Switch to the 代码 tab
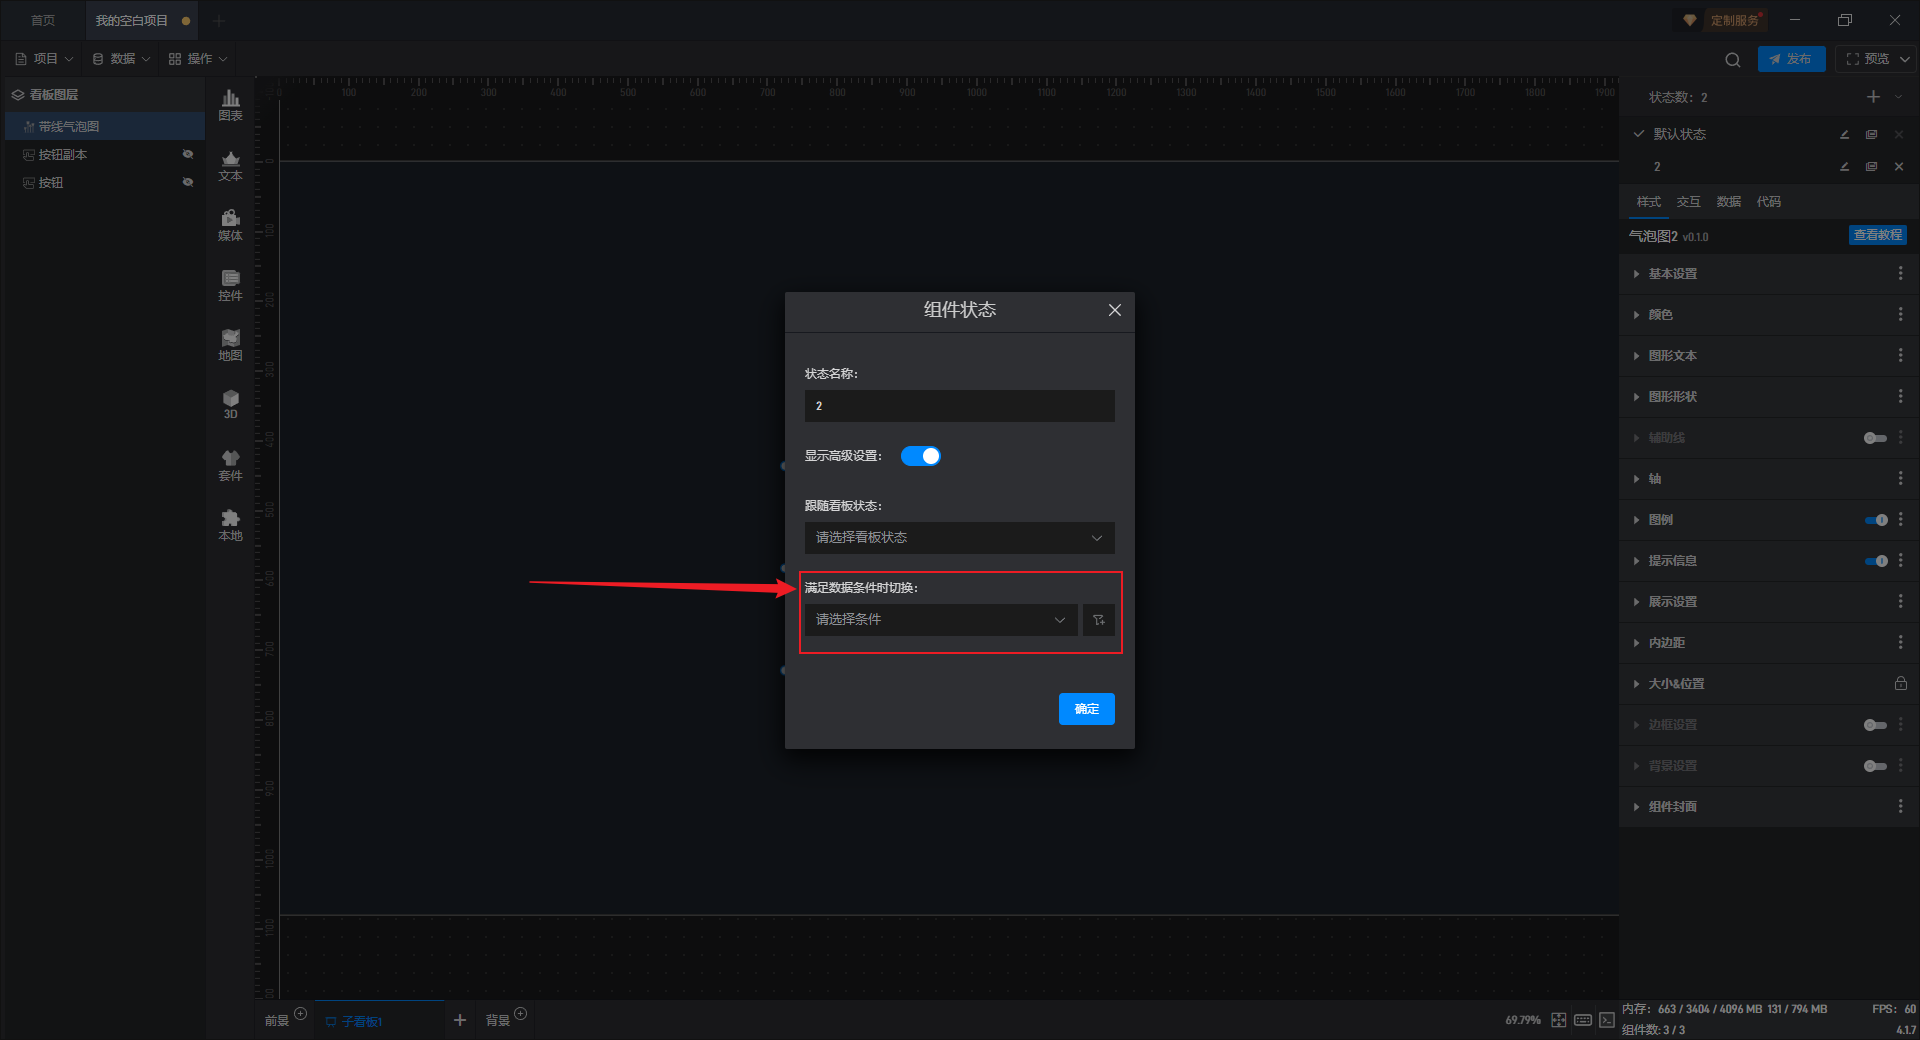 coord(1768,202)
